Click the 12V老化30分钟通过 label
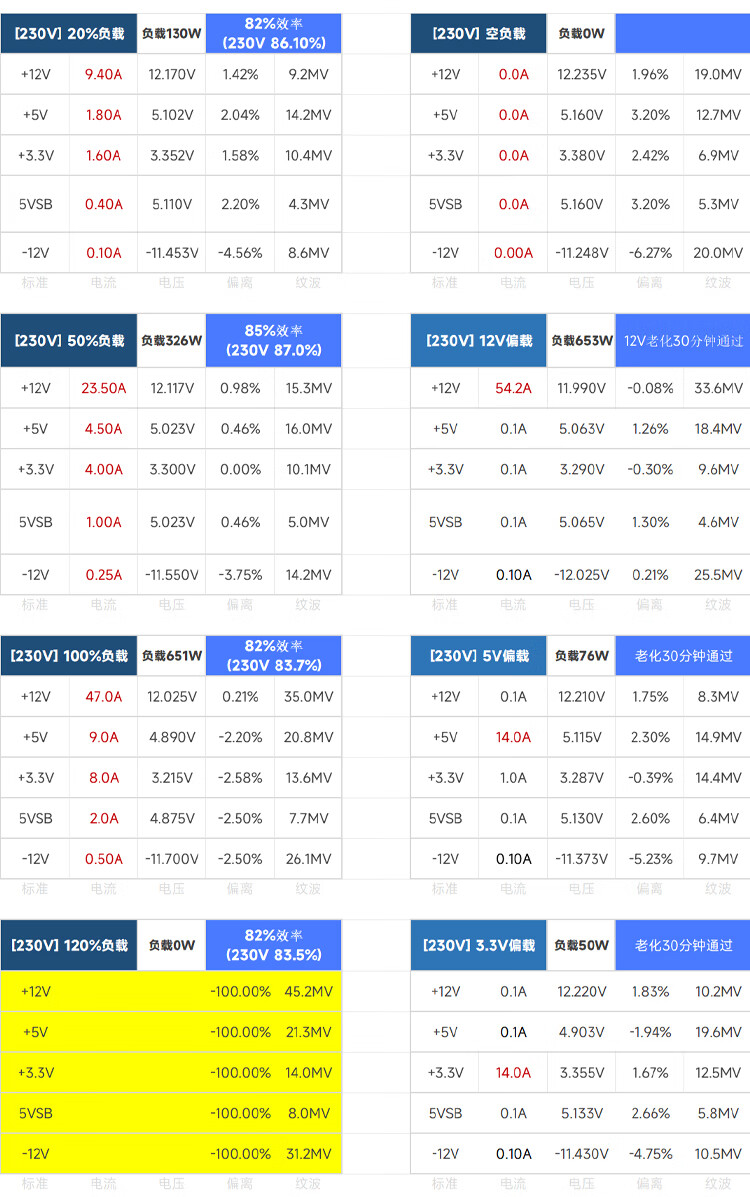Screen dimensions: 750x1197 click(x=683, y=340)
